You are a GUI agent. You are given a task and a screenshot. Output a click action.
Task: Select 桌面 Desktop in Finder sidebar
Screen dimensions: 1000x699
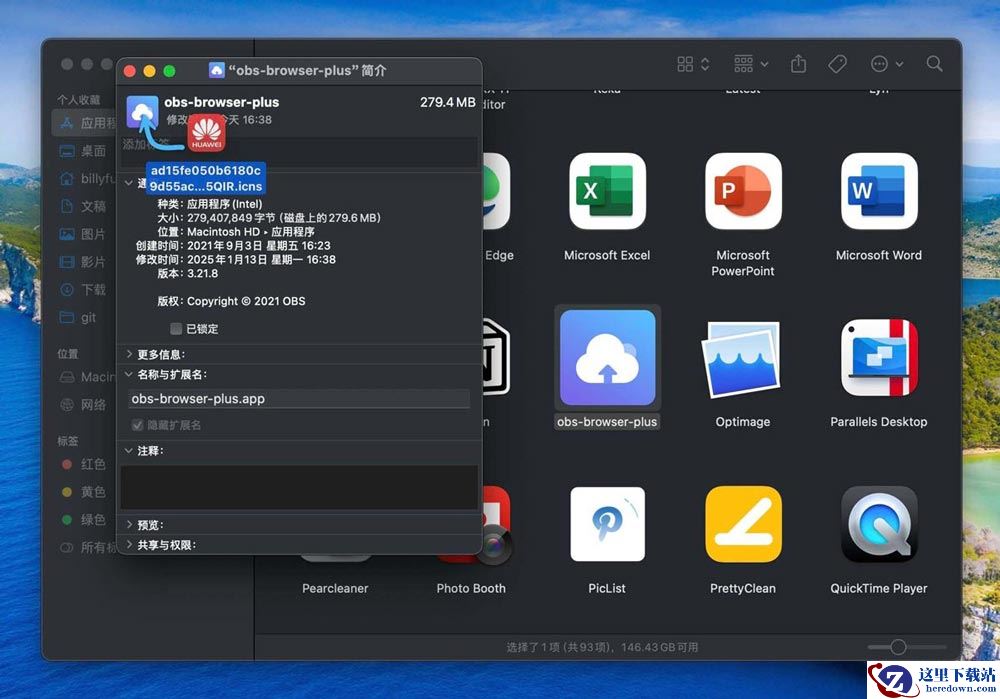pyautogui.click(x=83, y=151)
